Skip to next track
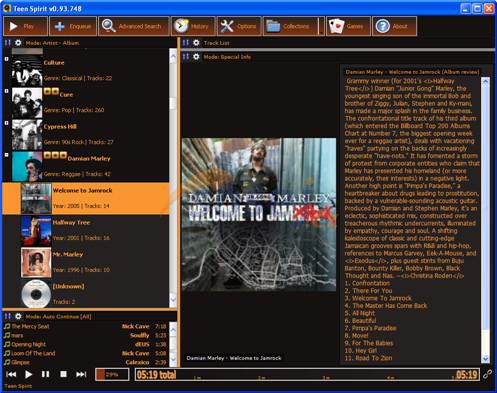 pos(81,374)
